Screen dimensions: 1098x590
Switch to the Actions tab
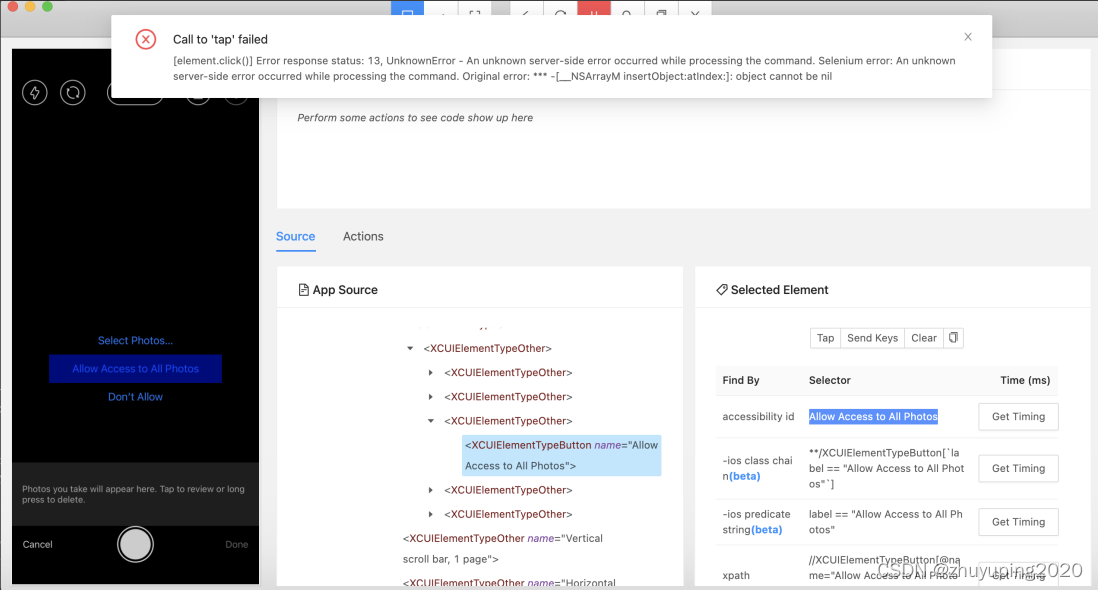(x=363, y=237)
